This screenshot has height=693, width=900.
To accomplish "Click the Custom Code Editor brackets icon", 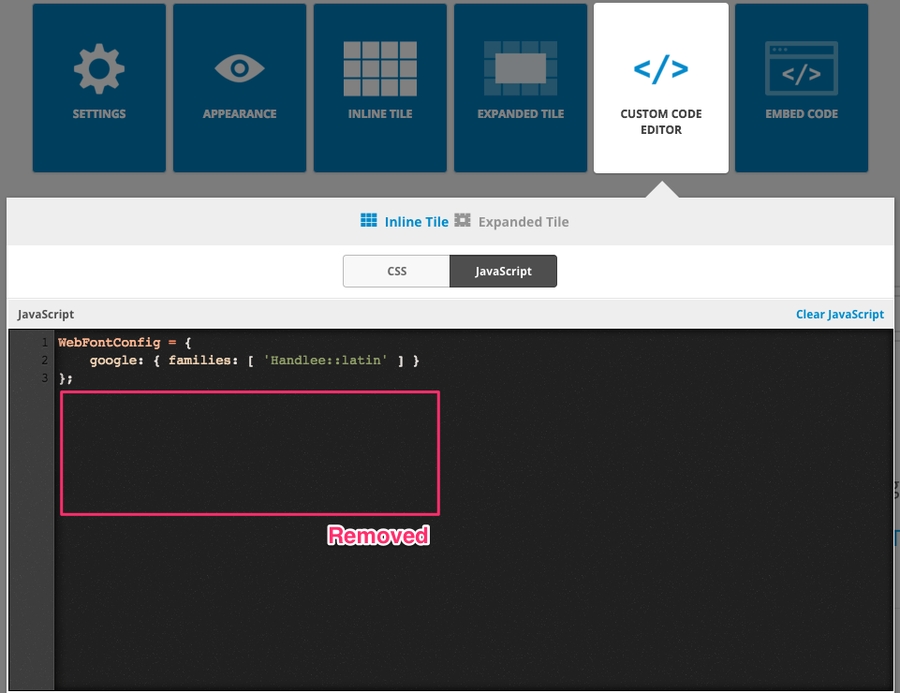I will [661, 69].
